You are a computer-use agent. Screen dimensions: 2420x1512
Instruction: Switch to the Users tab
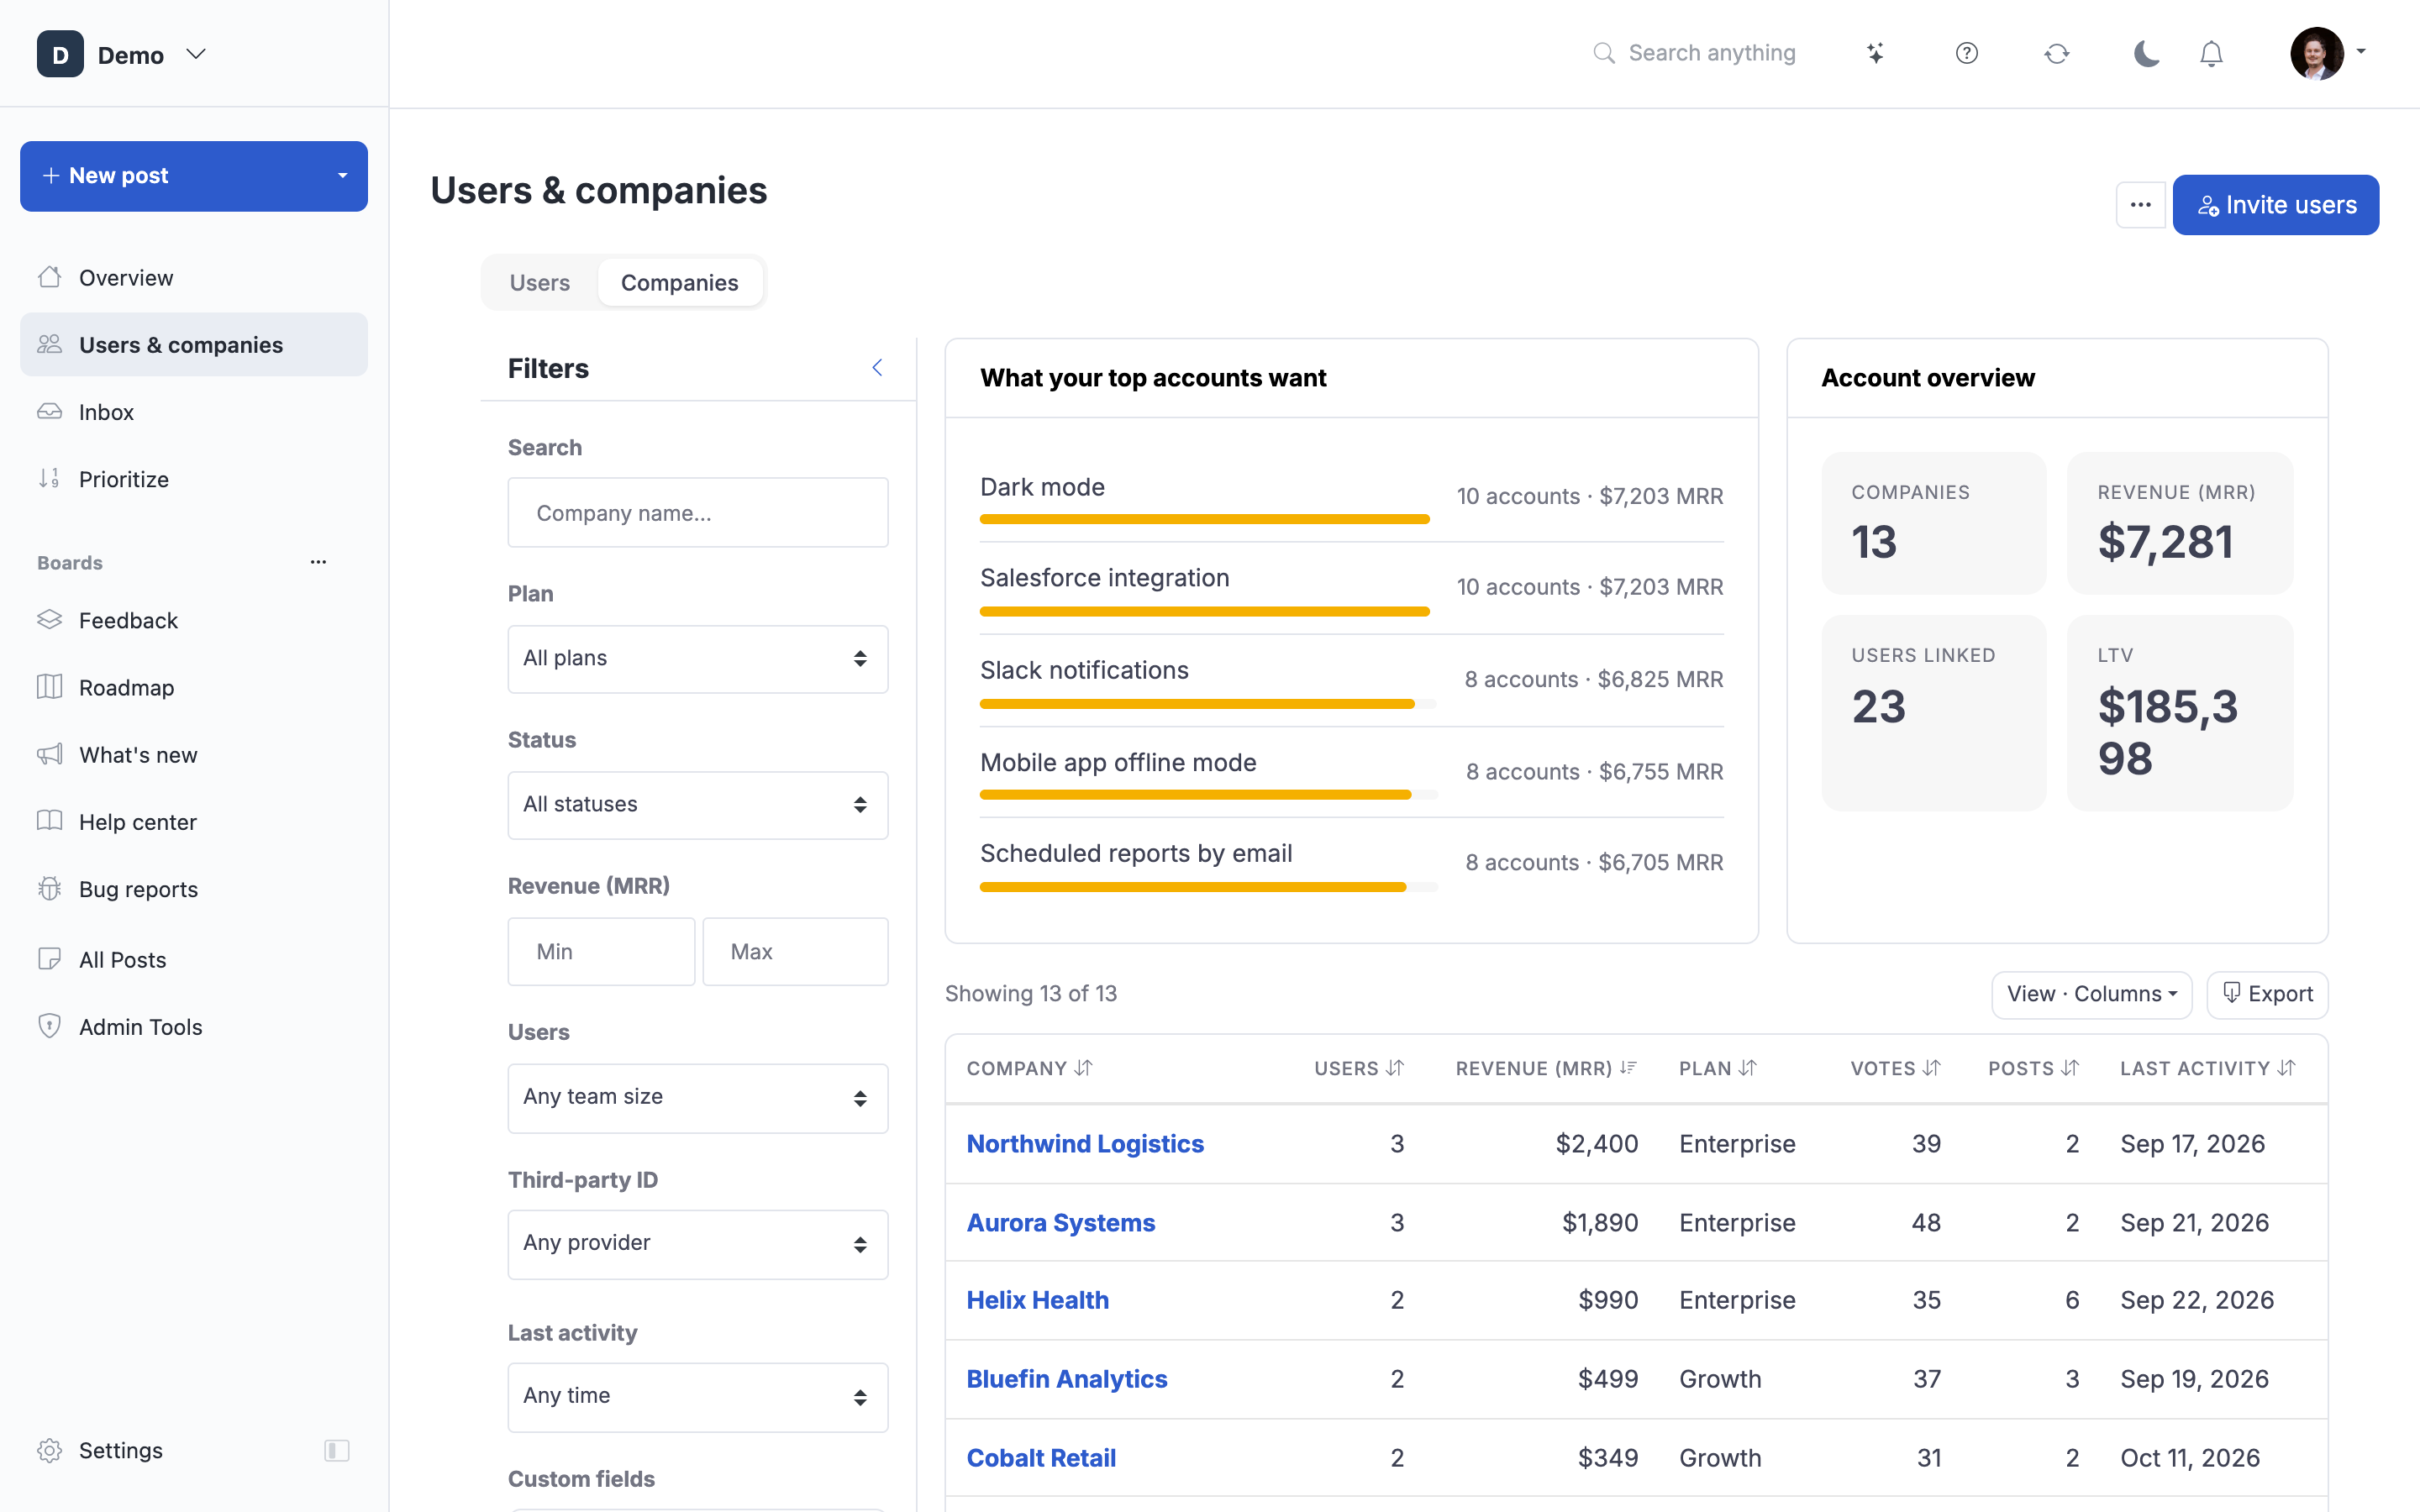click(x=540, y=283)
